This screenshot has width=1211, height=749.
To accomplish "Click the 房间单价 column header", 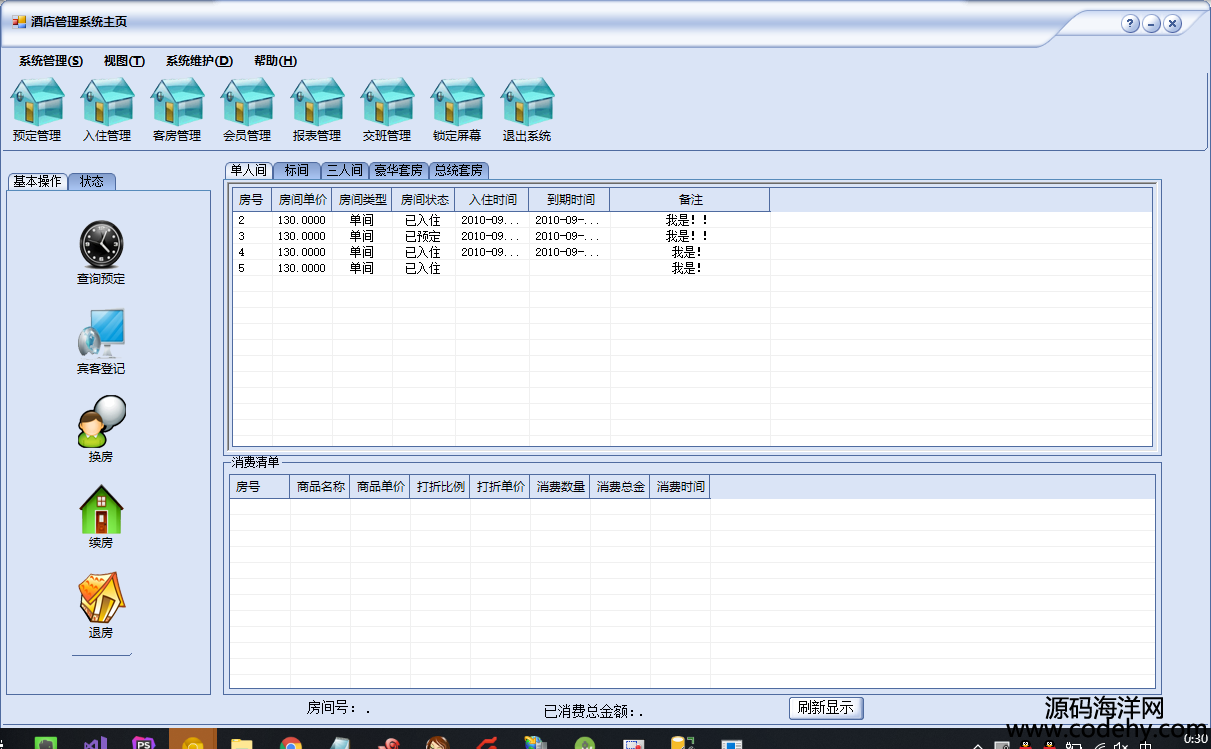I will click(x=302, y=200).
